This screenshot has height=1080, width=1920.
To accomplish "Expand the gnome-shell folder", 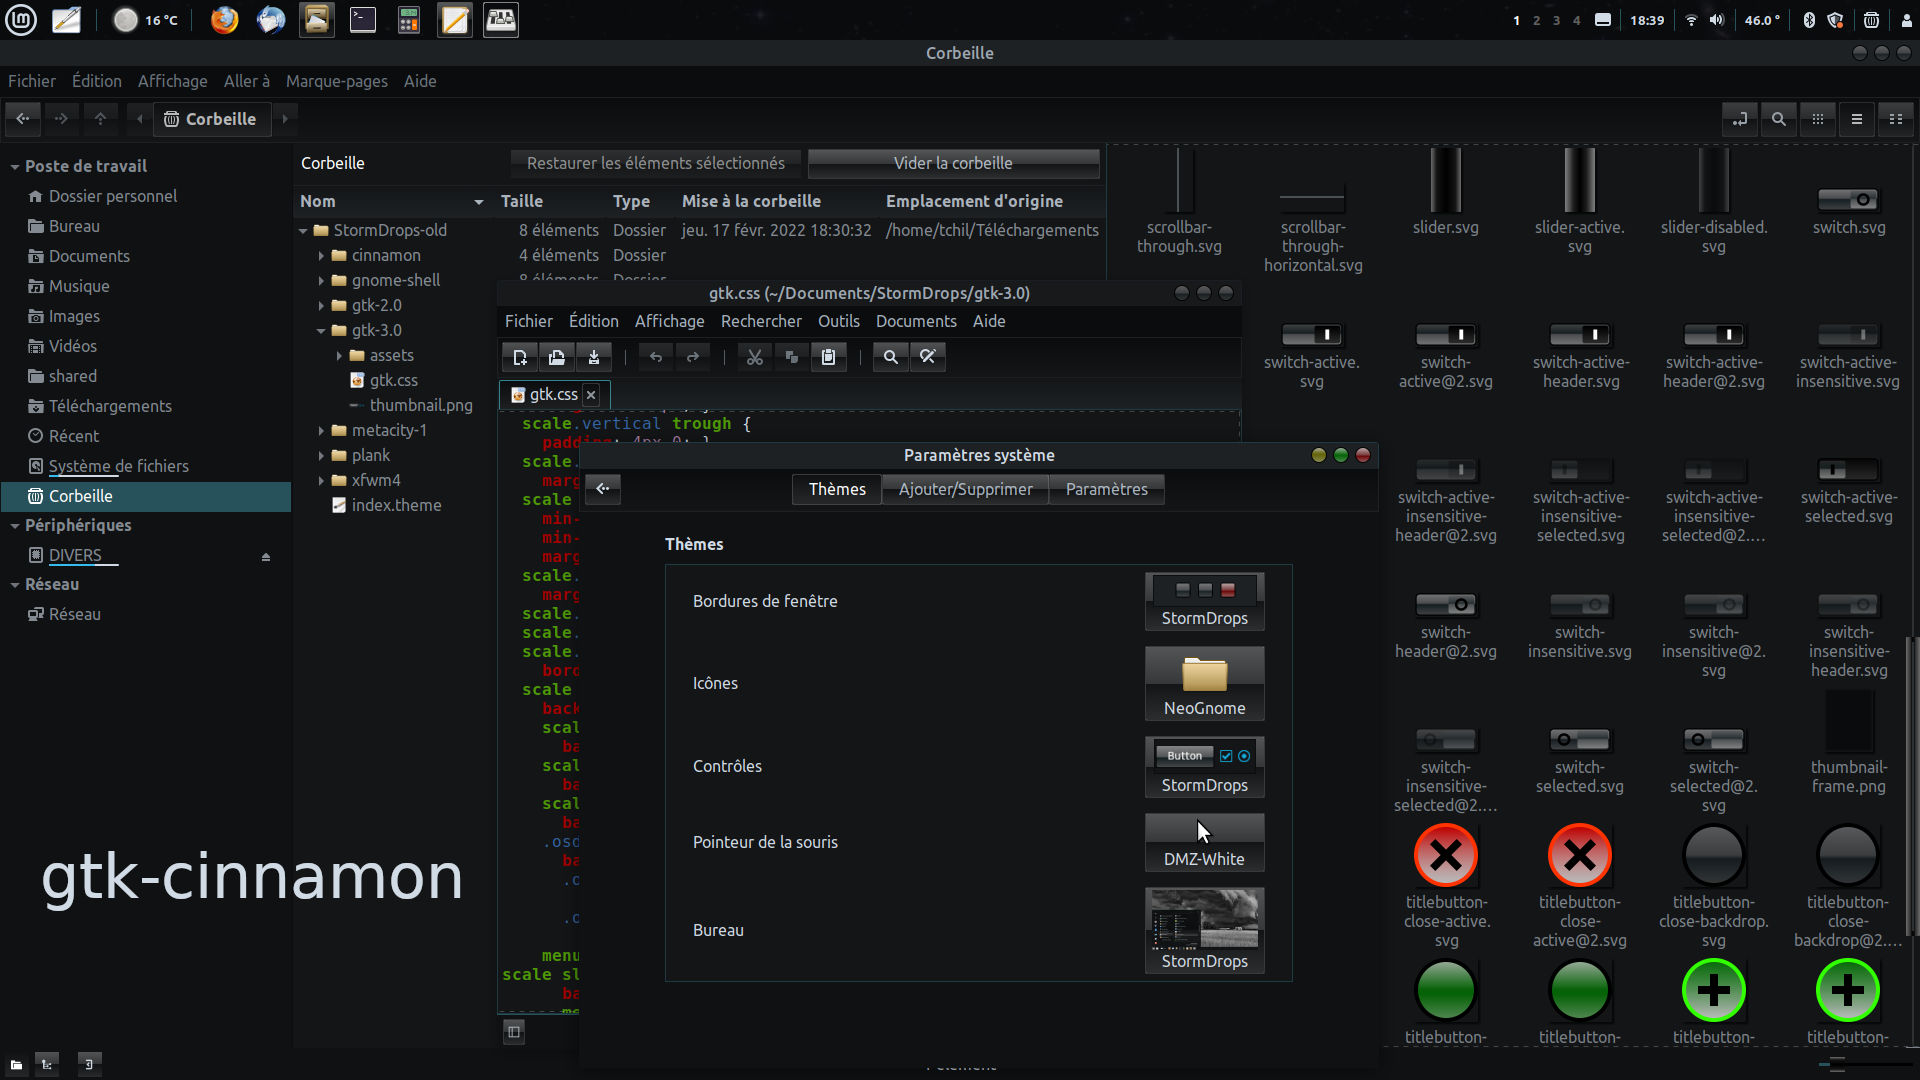I will [x=321, y=281].
